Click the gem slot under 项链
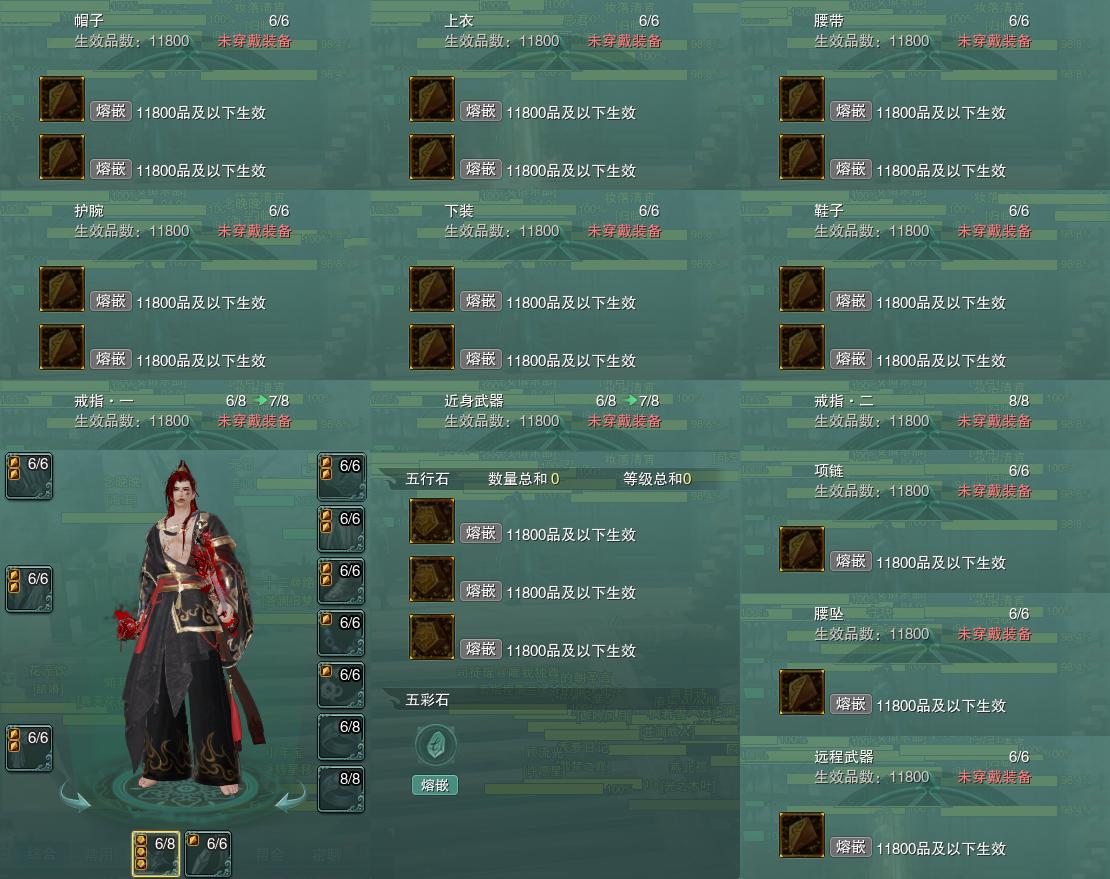Screen dimensions: 1110x879 801,549
